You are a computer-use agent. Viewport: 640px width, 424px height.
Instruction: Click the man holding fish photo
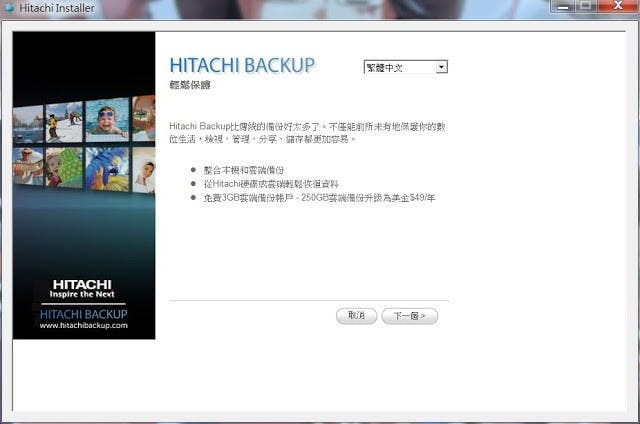[x=28, y=166]
